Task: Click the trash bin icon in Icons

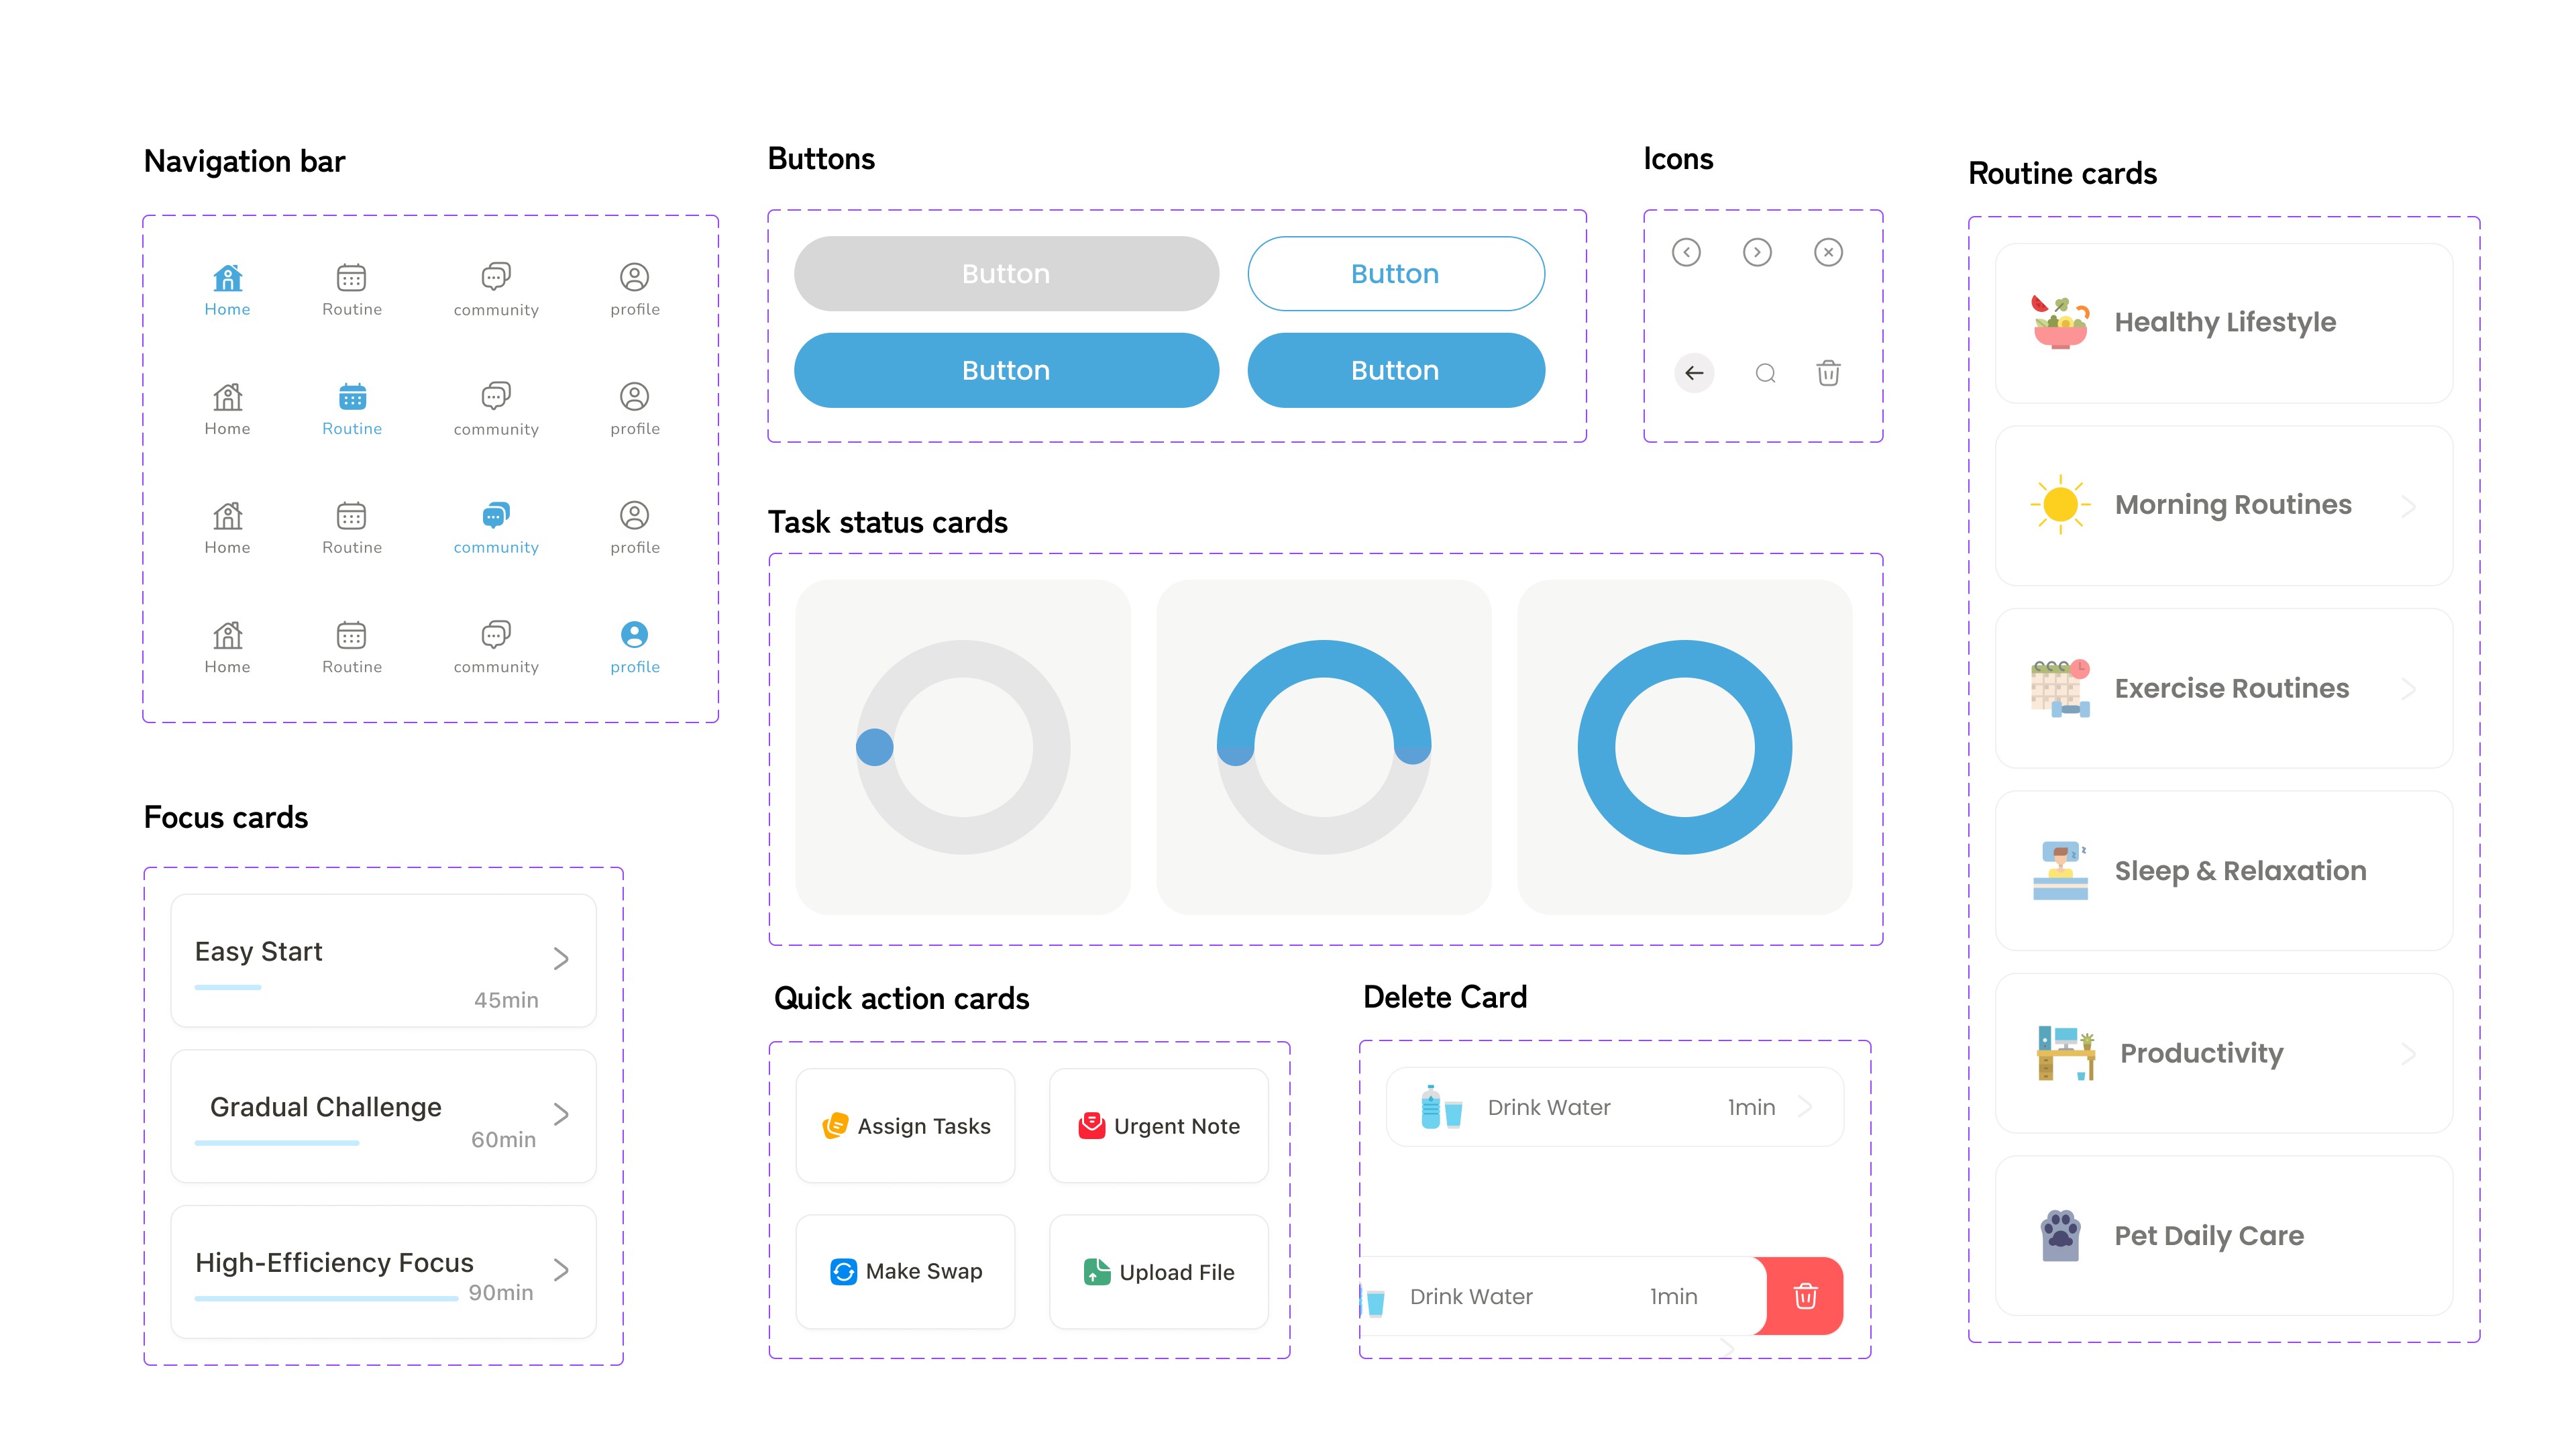Action: pos(1828,373)
